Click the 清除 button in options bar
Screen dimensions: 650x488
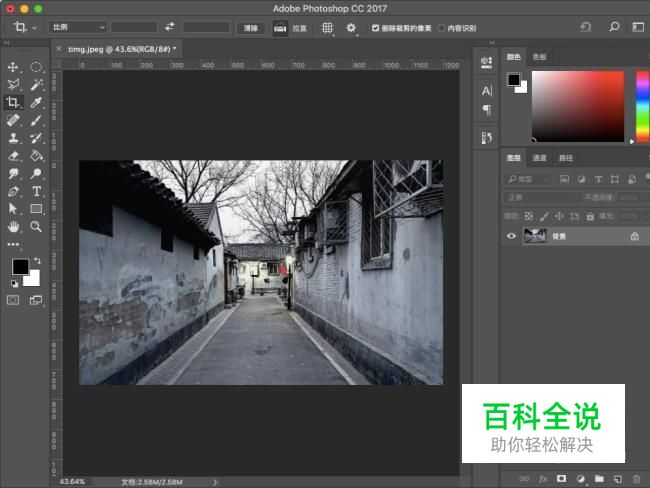(x=251, y=28)
